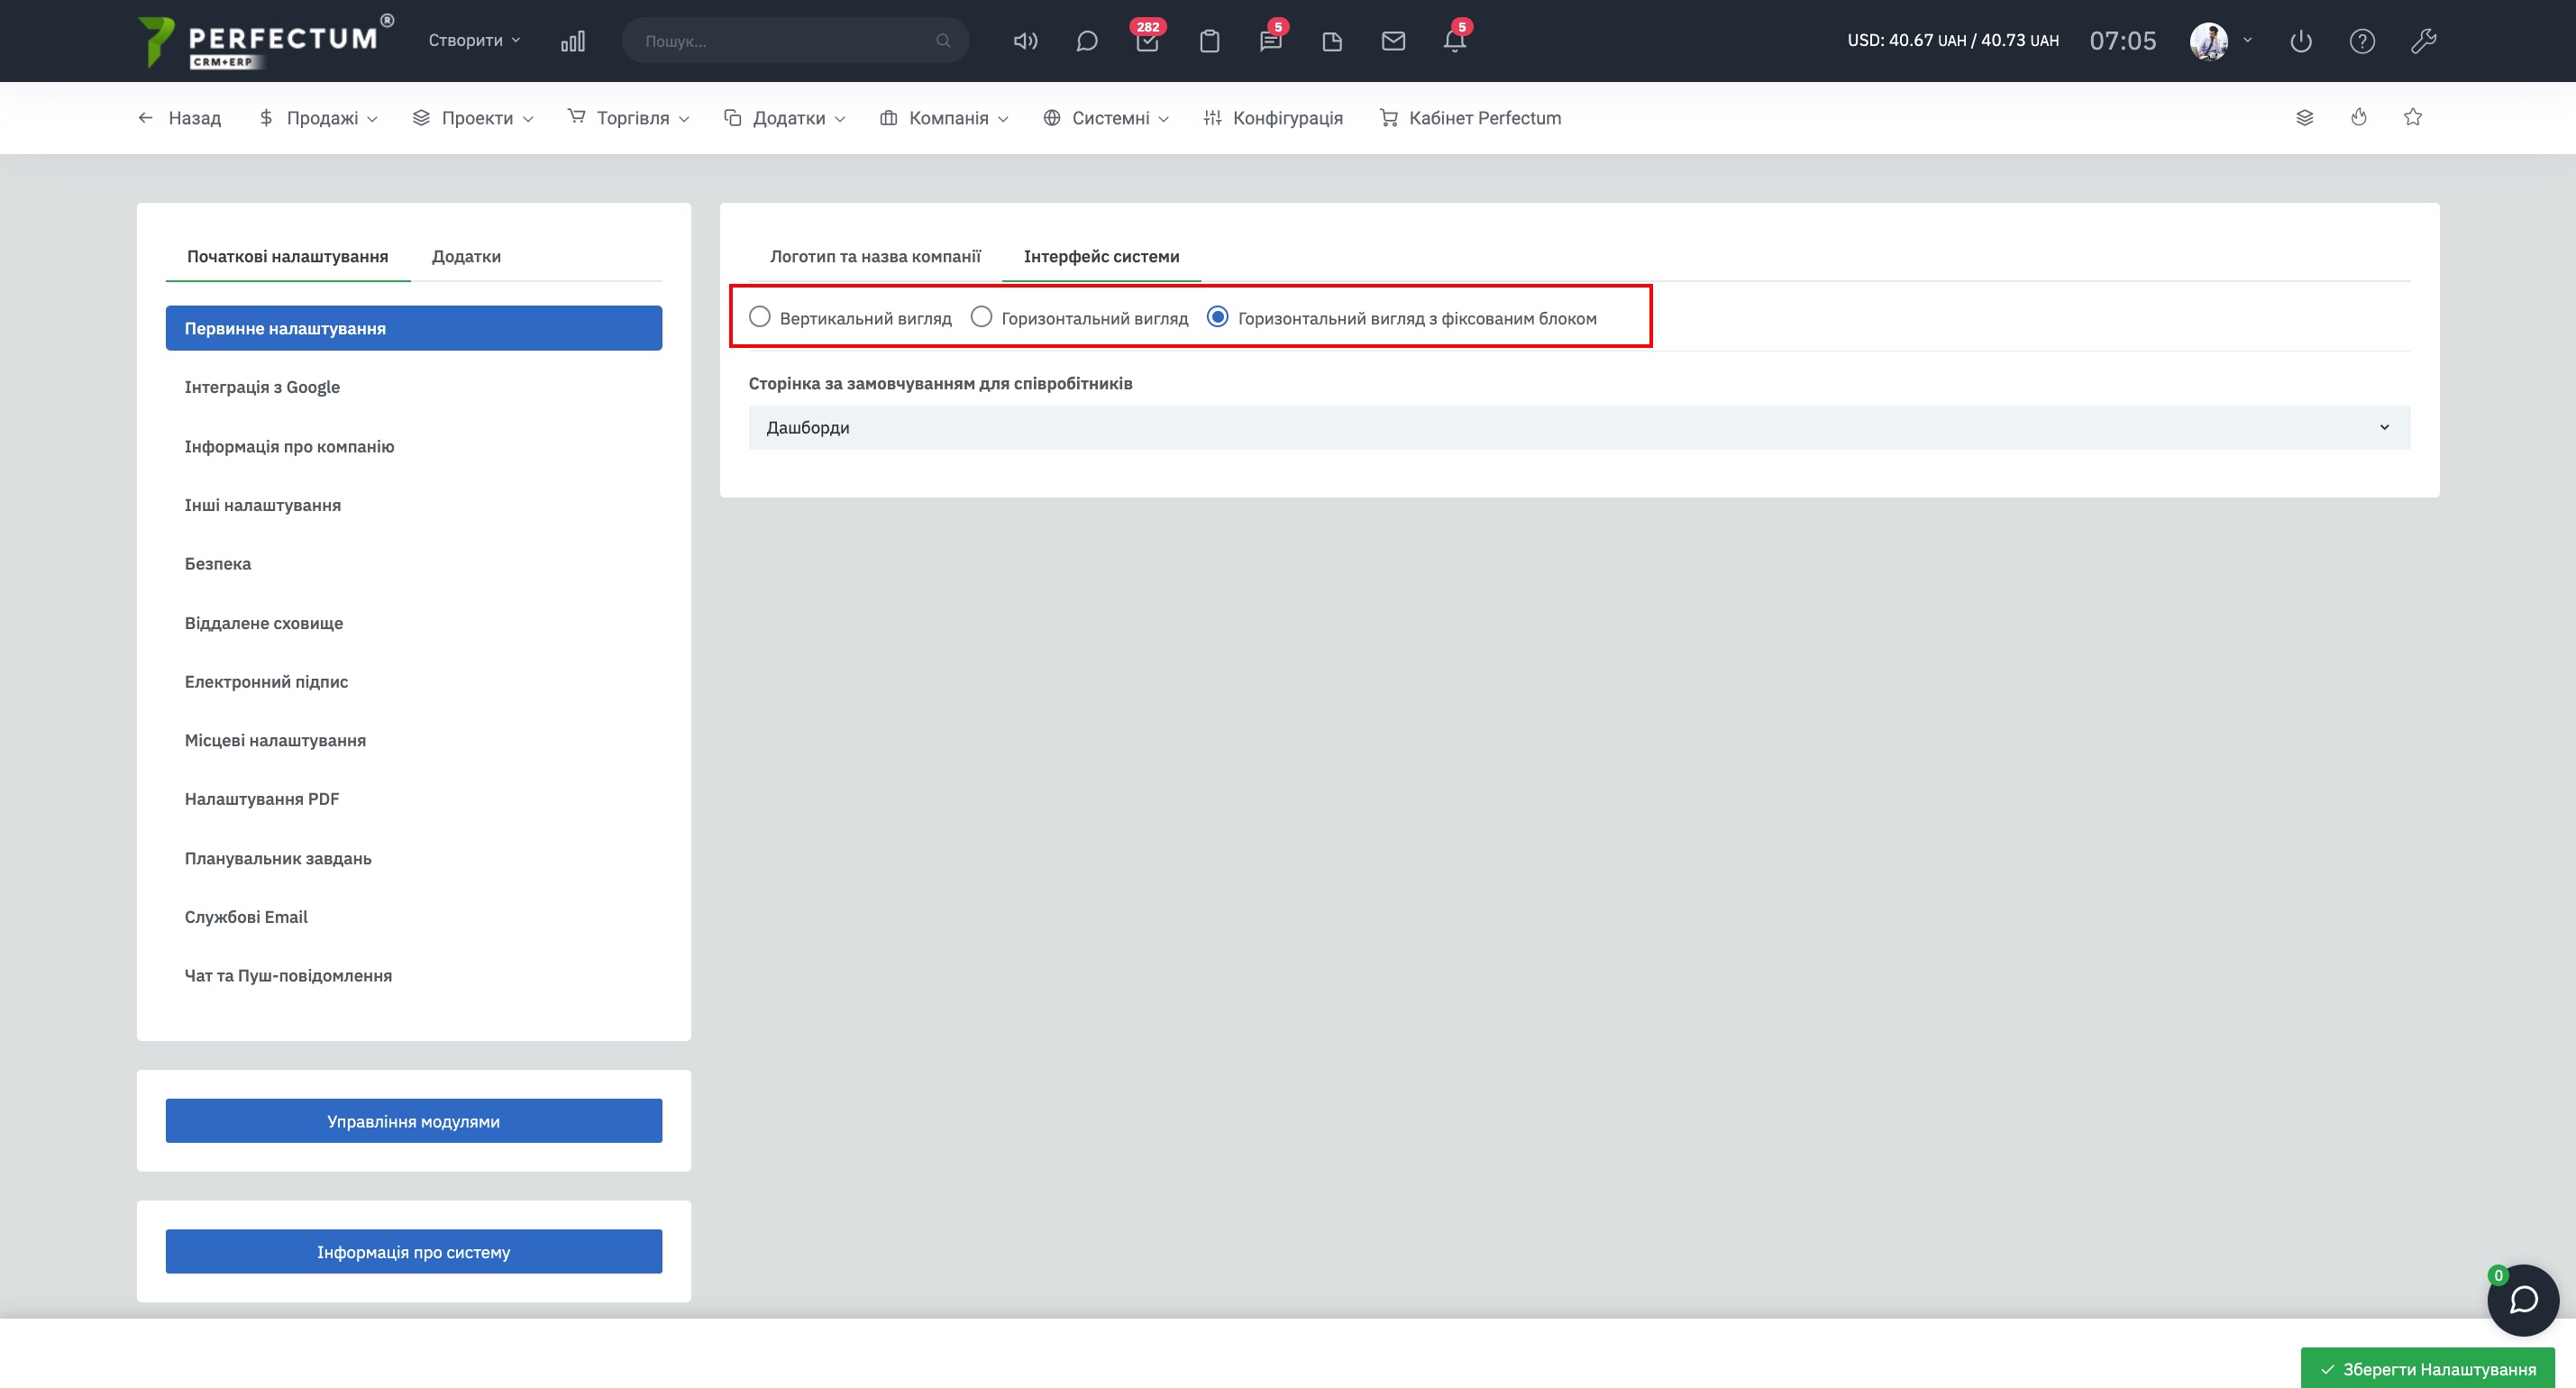Click the Зберегти Налаштування button
Screen dimensions: 2576x1388
point(2427,1368)
